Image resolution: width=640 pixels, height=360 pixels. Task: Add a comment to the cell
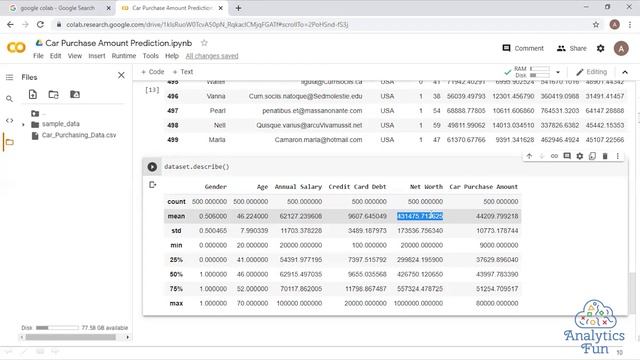pos(567,156)
